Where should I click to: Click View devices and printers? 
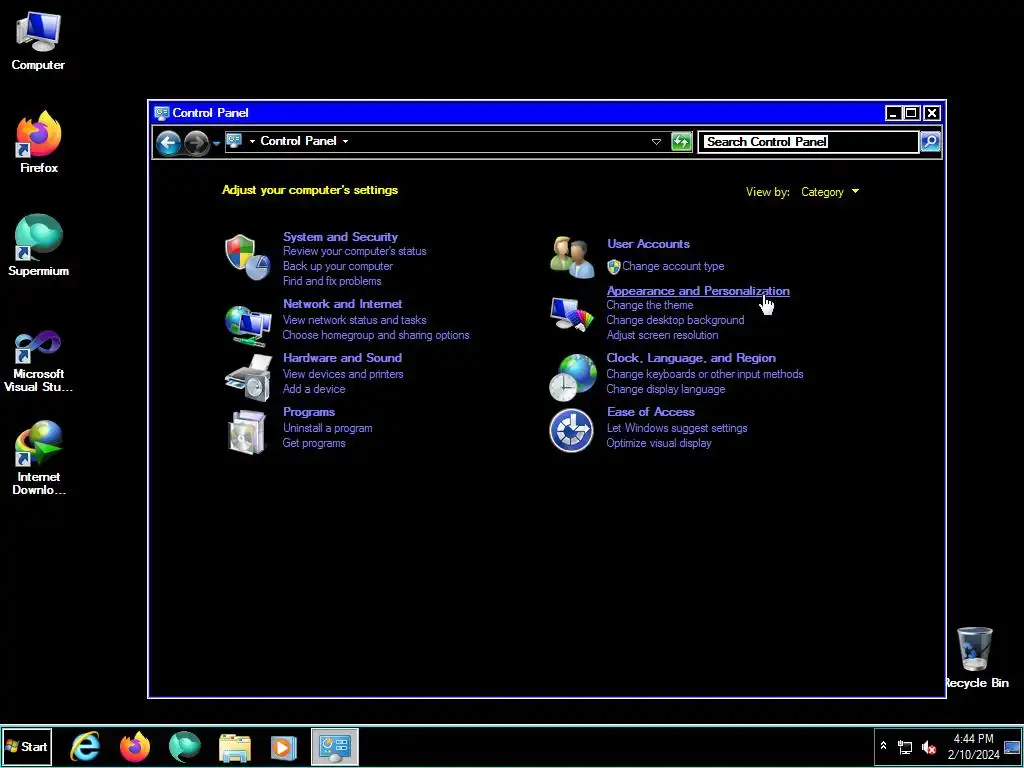point(343,374)
